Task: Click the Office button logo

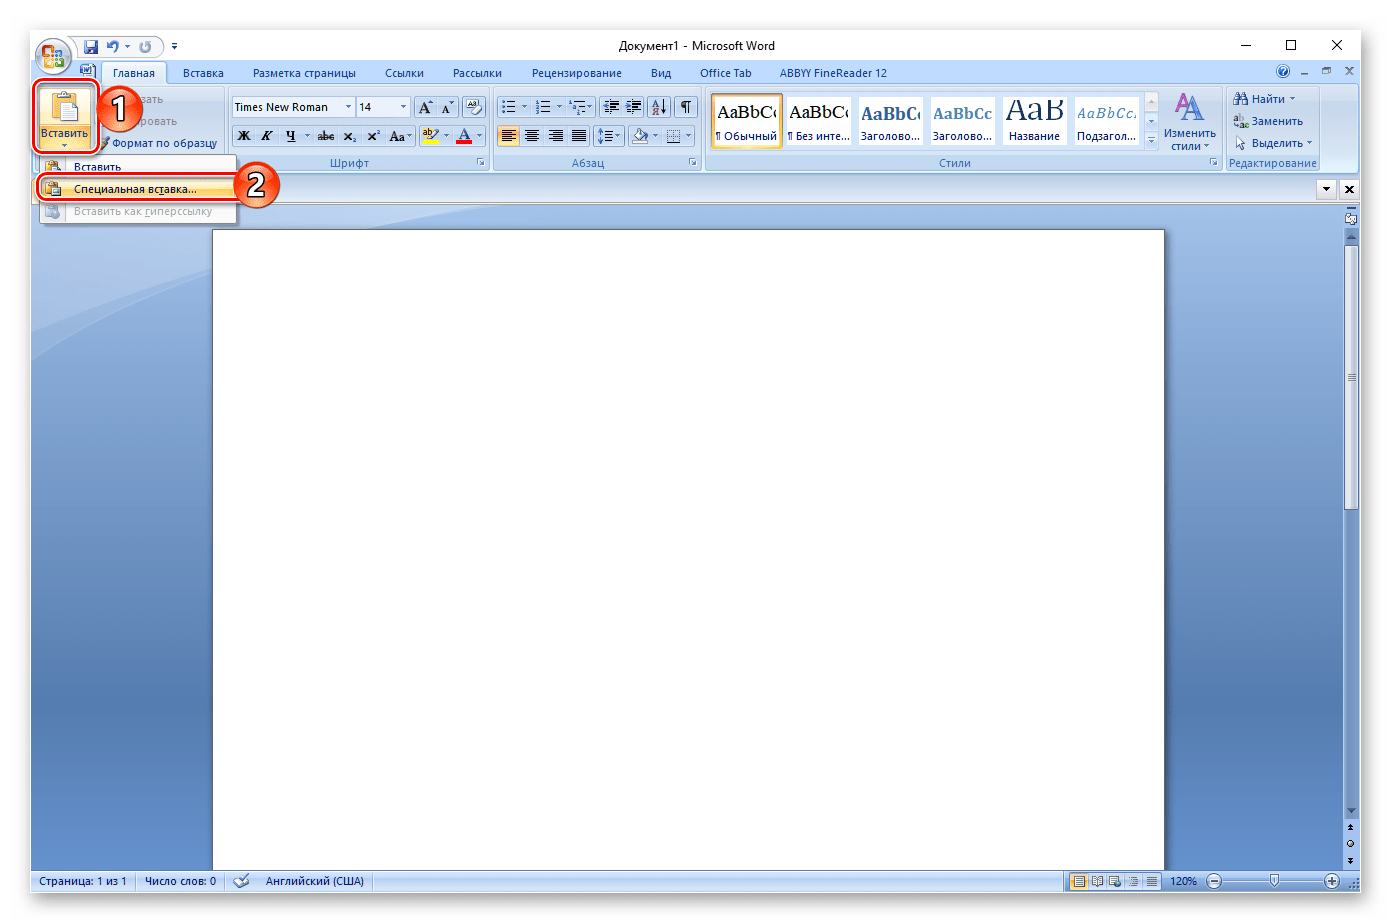Action: coord(53,54)
